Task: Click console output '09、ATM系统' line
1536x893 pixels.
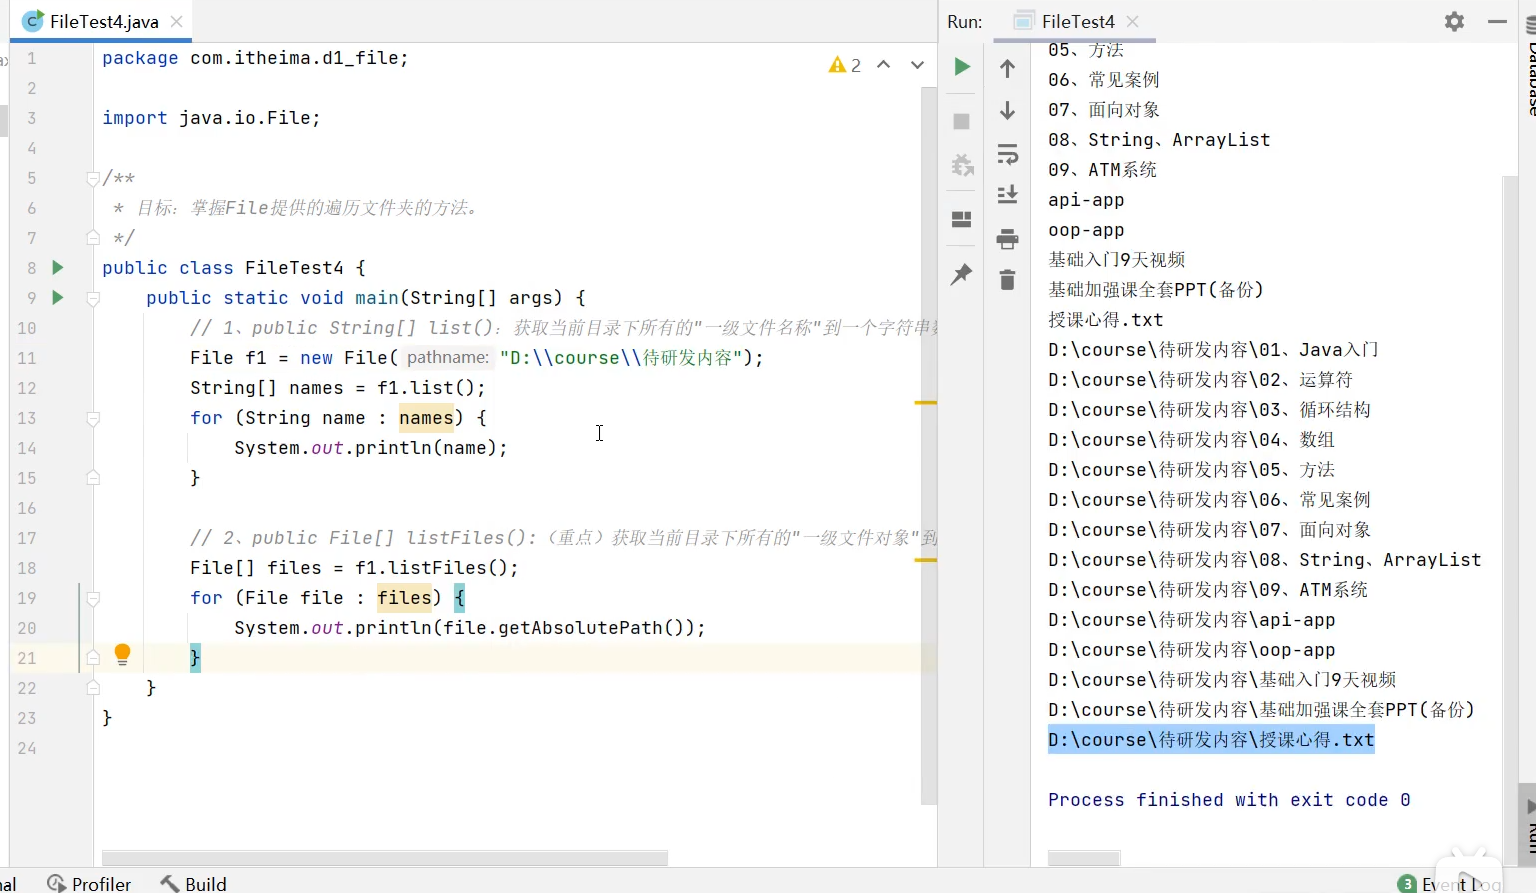Action: click(x=1102, y=170)
